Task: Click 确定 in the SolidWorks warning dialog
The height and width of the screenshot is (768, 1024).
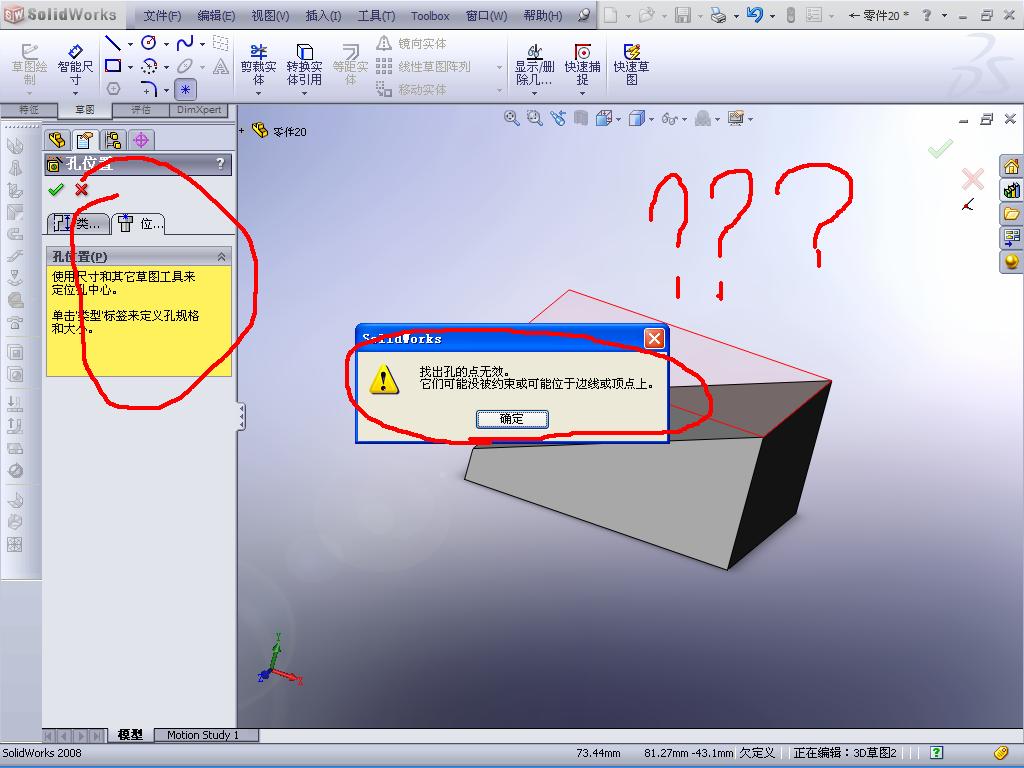Action: coord(512,419)
